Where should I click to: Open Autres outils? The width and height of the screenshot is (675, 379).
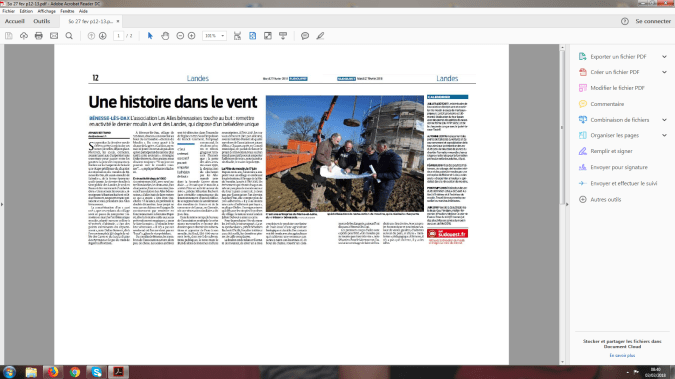(x=605, y=199)
